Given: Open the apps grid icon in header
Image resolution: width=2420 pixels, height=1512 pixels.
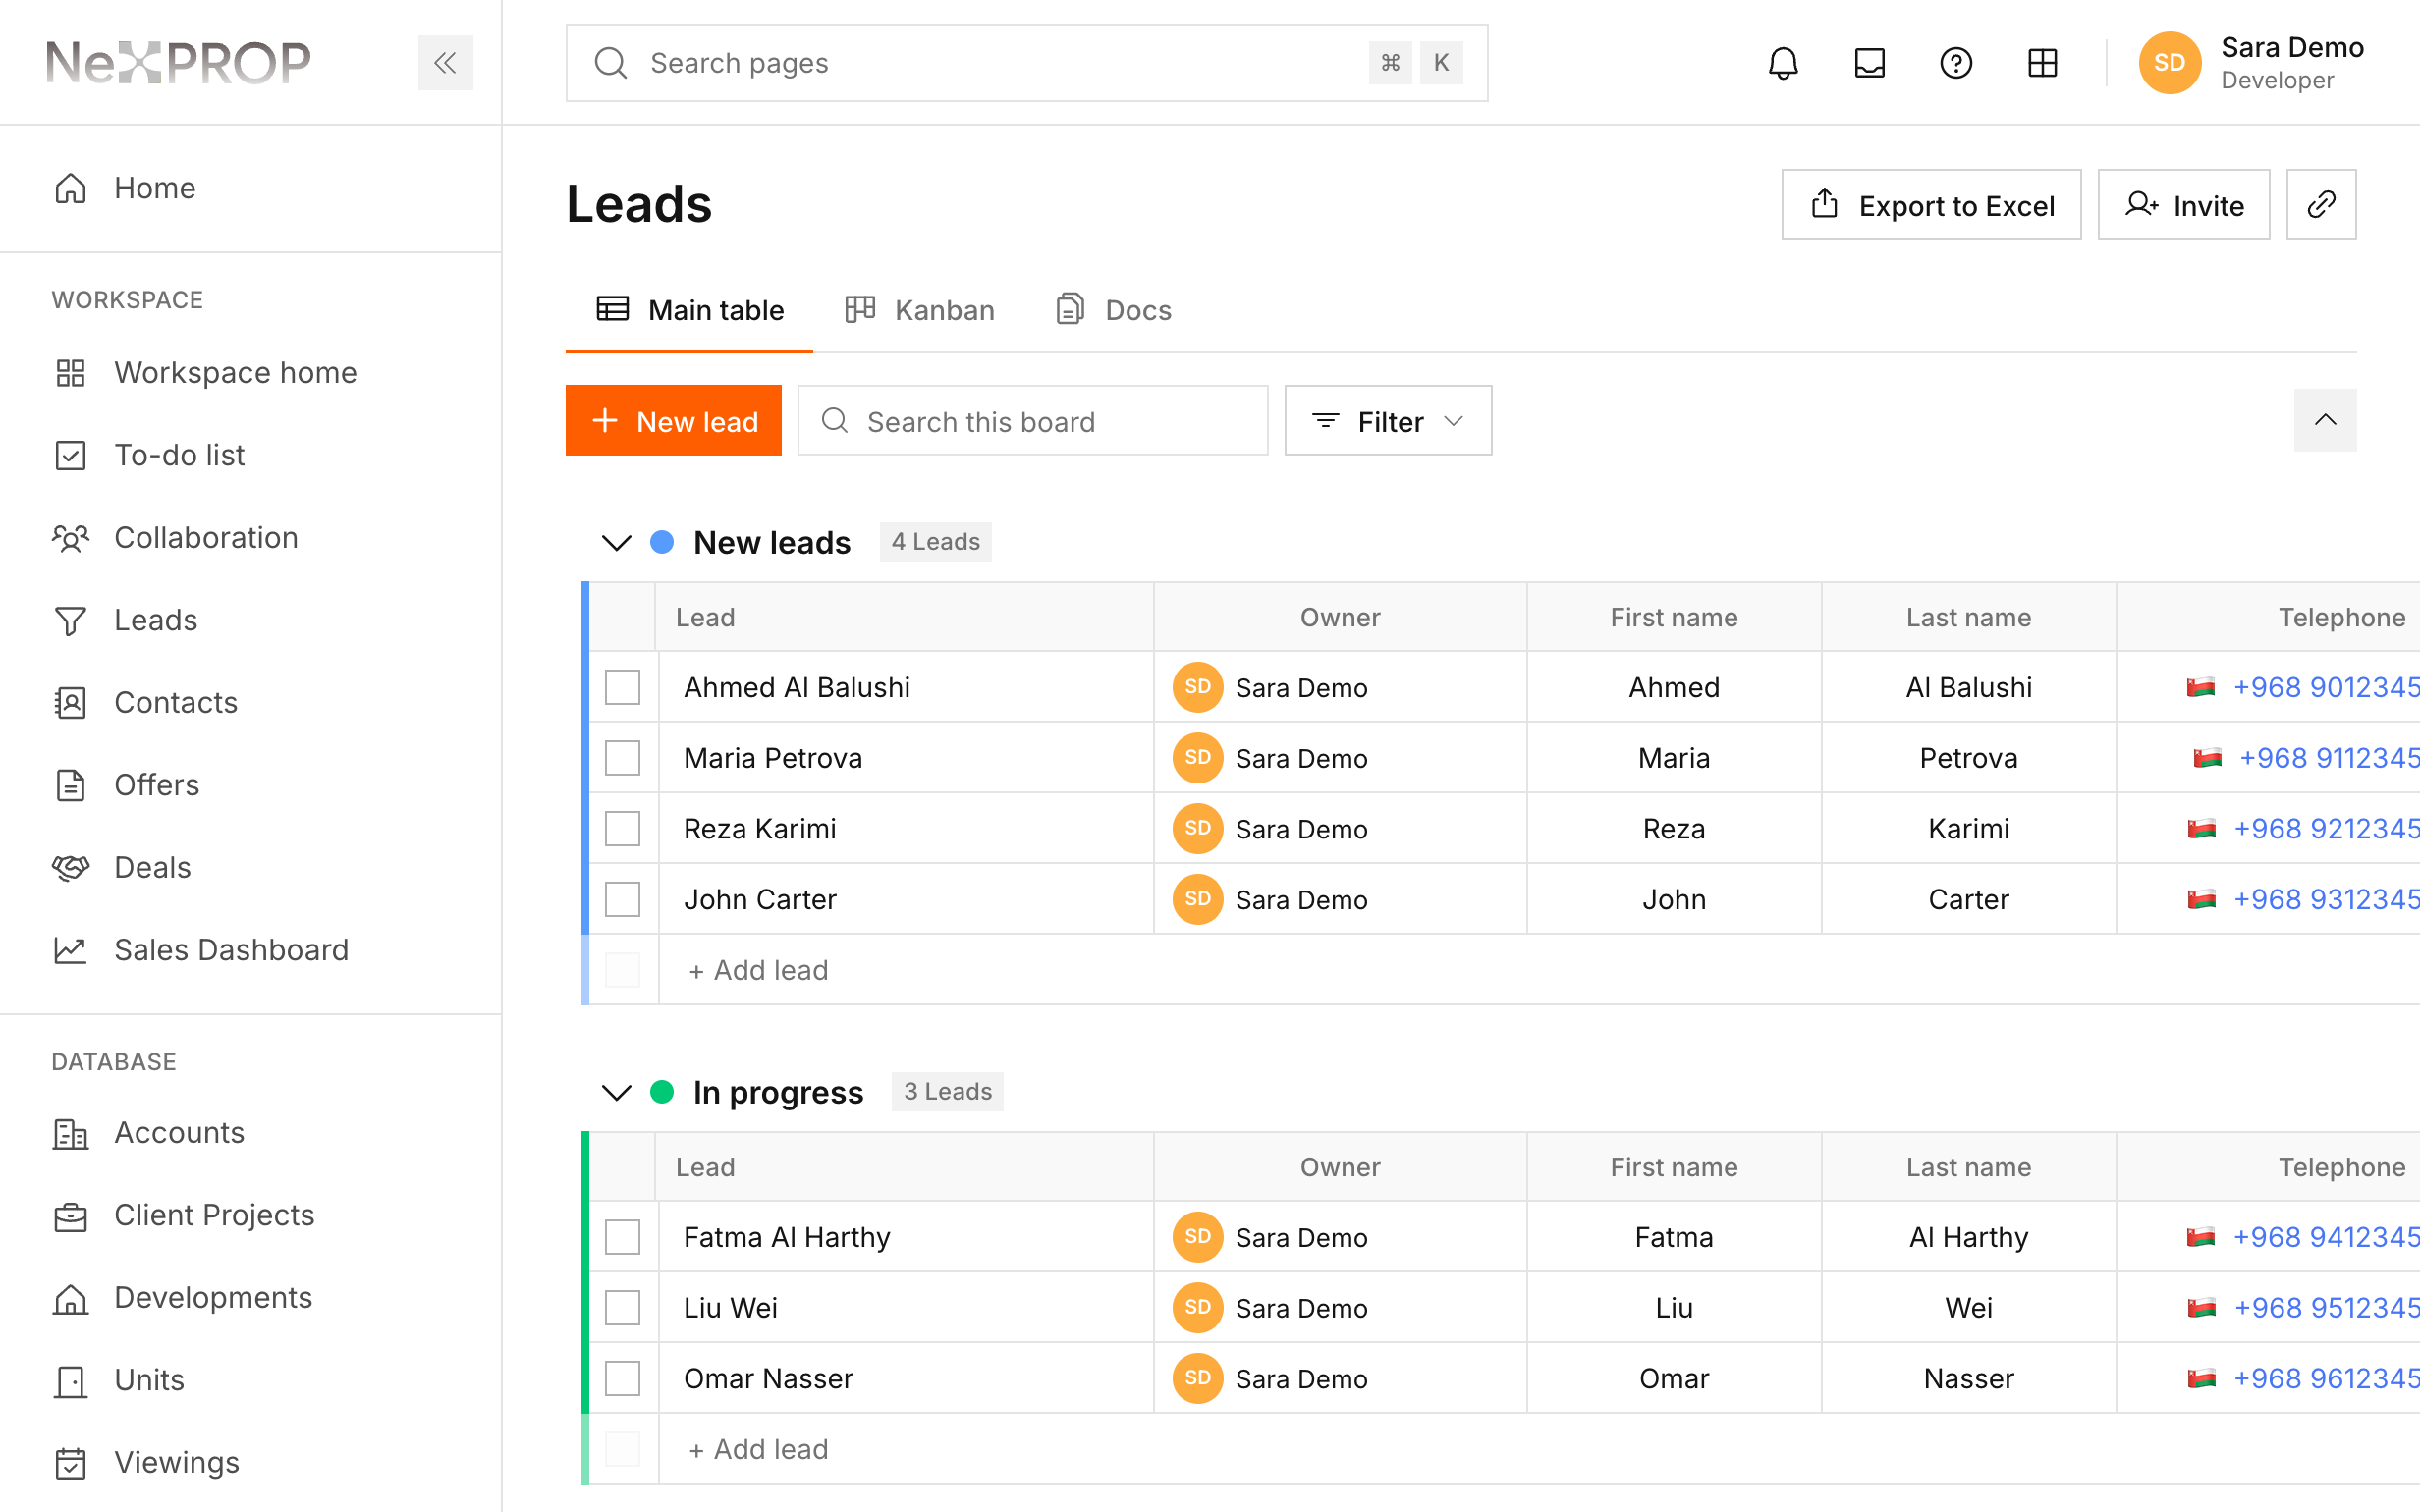Looking at the screenshot, I should click(x=2042, y=63).
